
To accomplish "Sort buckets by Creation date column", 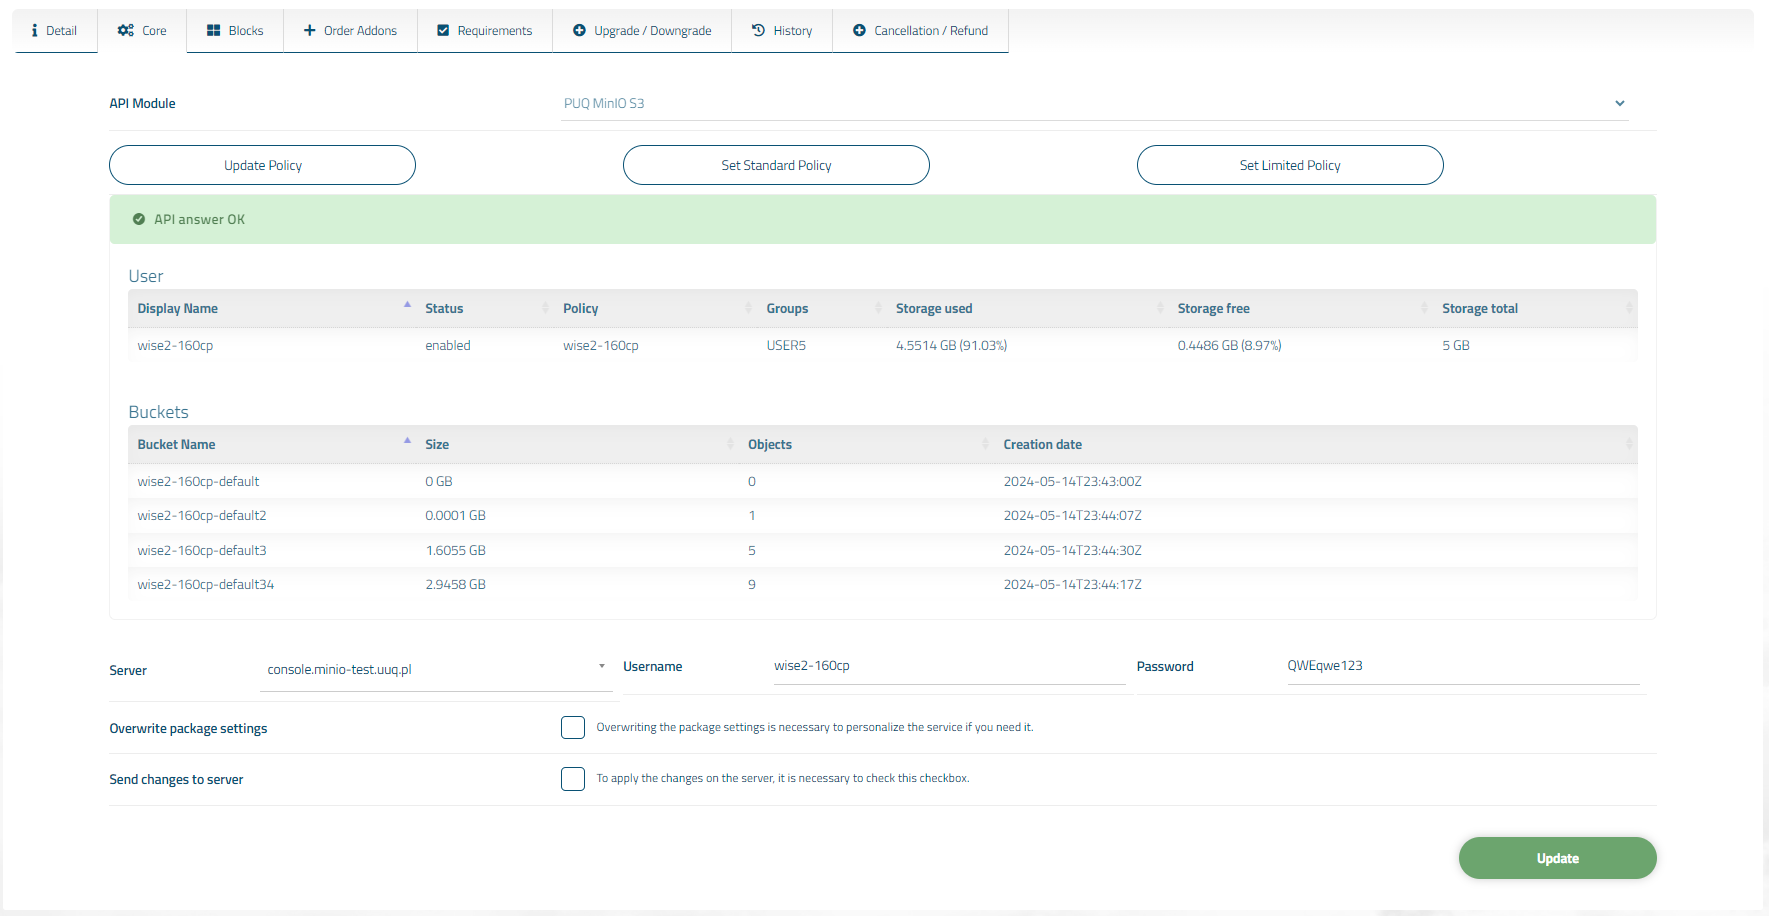I will coord(1316,444).
